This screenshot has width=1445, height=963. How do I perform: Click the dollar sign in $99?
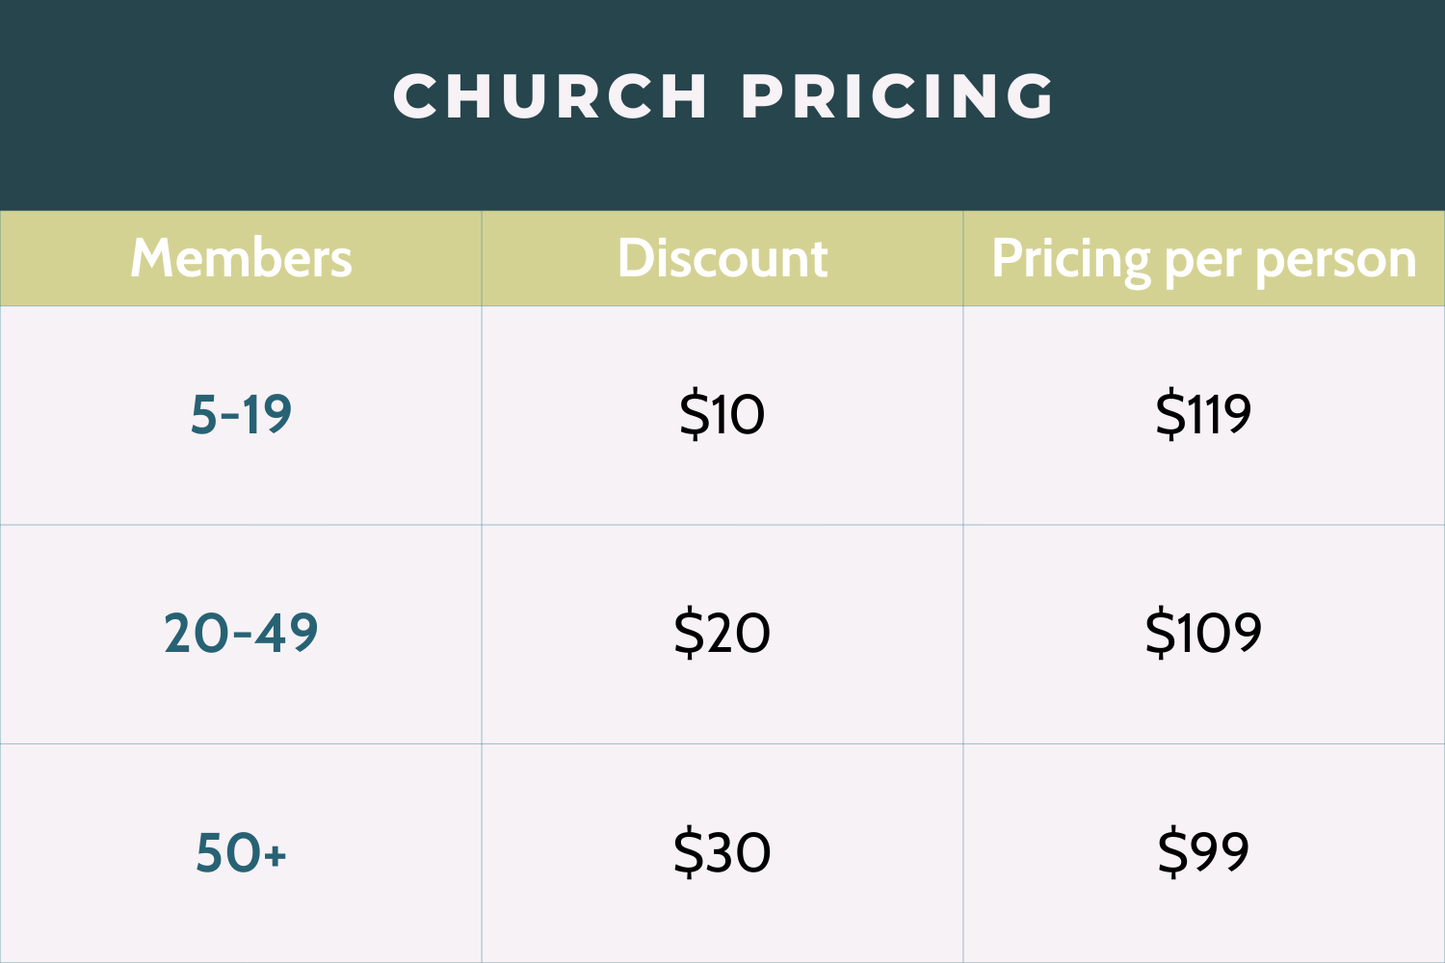pos(1171,852)
